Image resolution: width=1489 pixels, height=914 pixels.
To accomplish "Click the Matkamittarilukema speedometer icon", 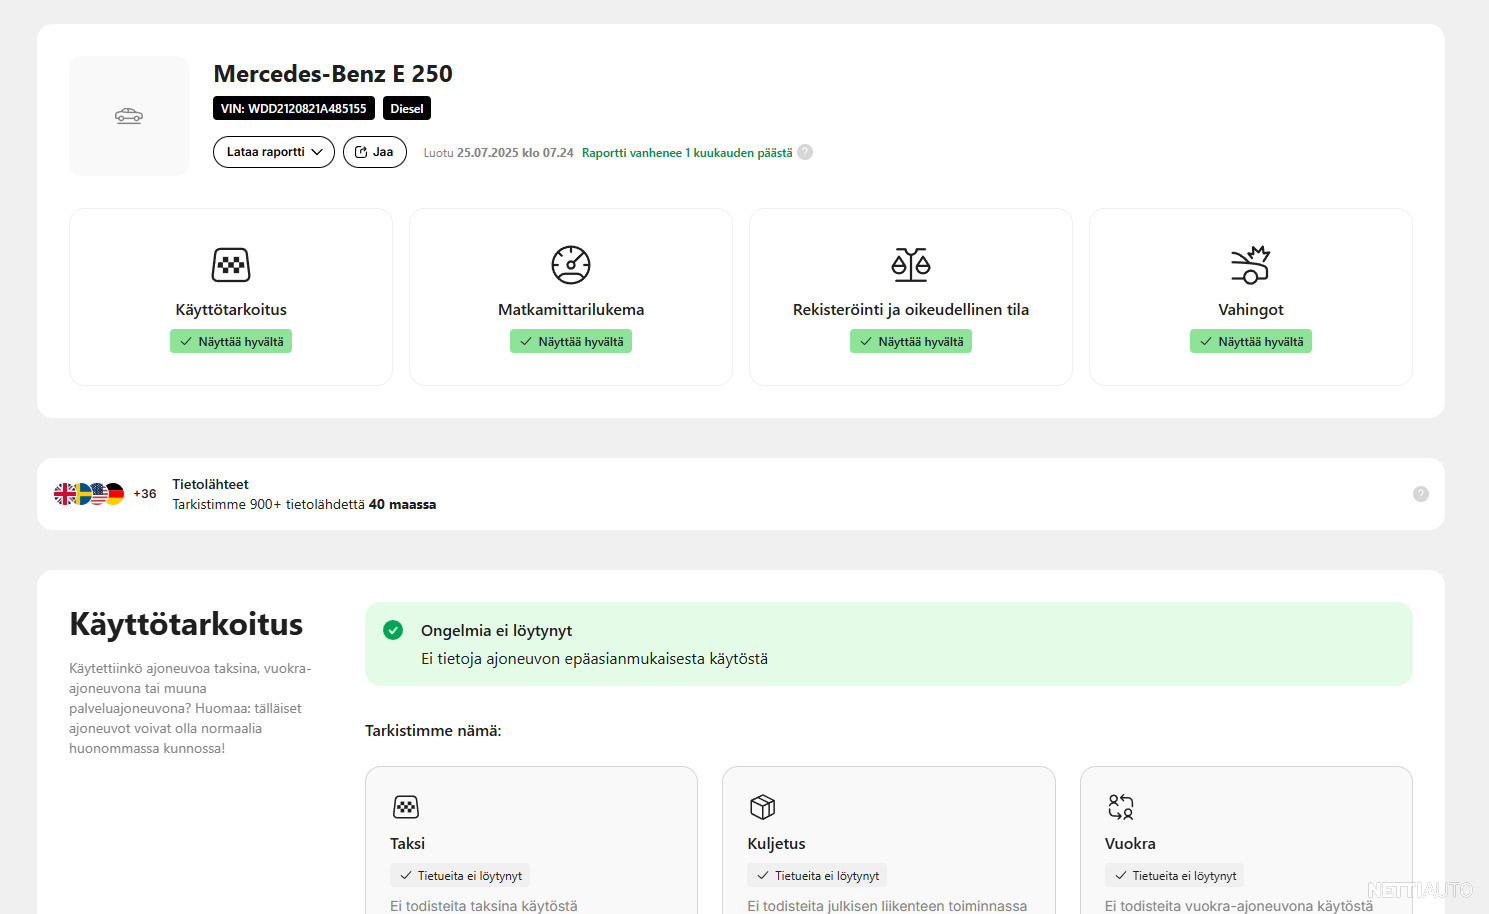I will point(571,265).
